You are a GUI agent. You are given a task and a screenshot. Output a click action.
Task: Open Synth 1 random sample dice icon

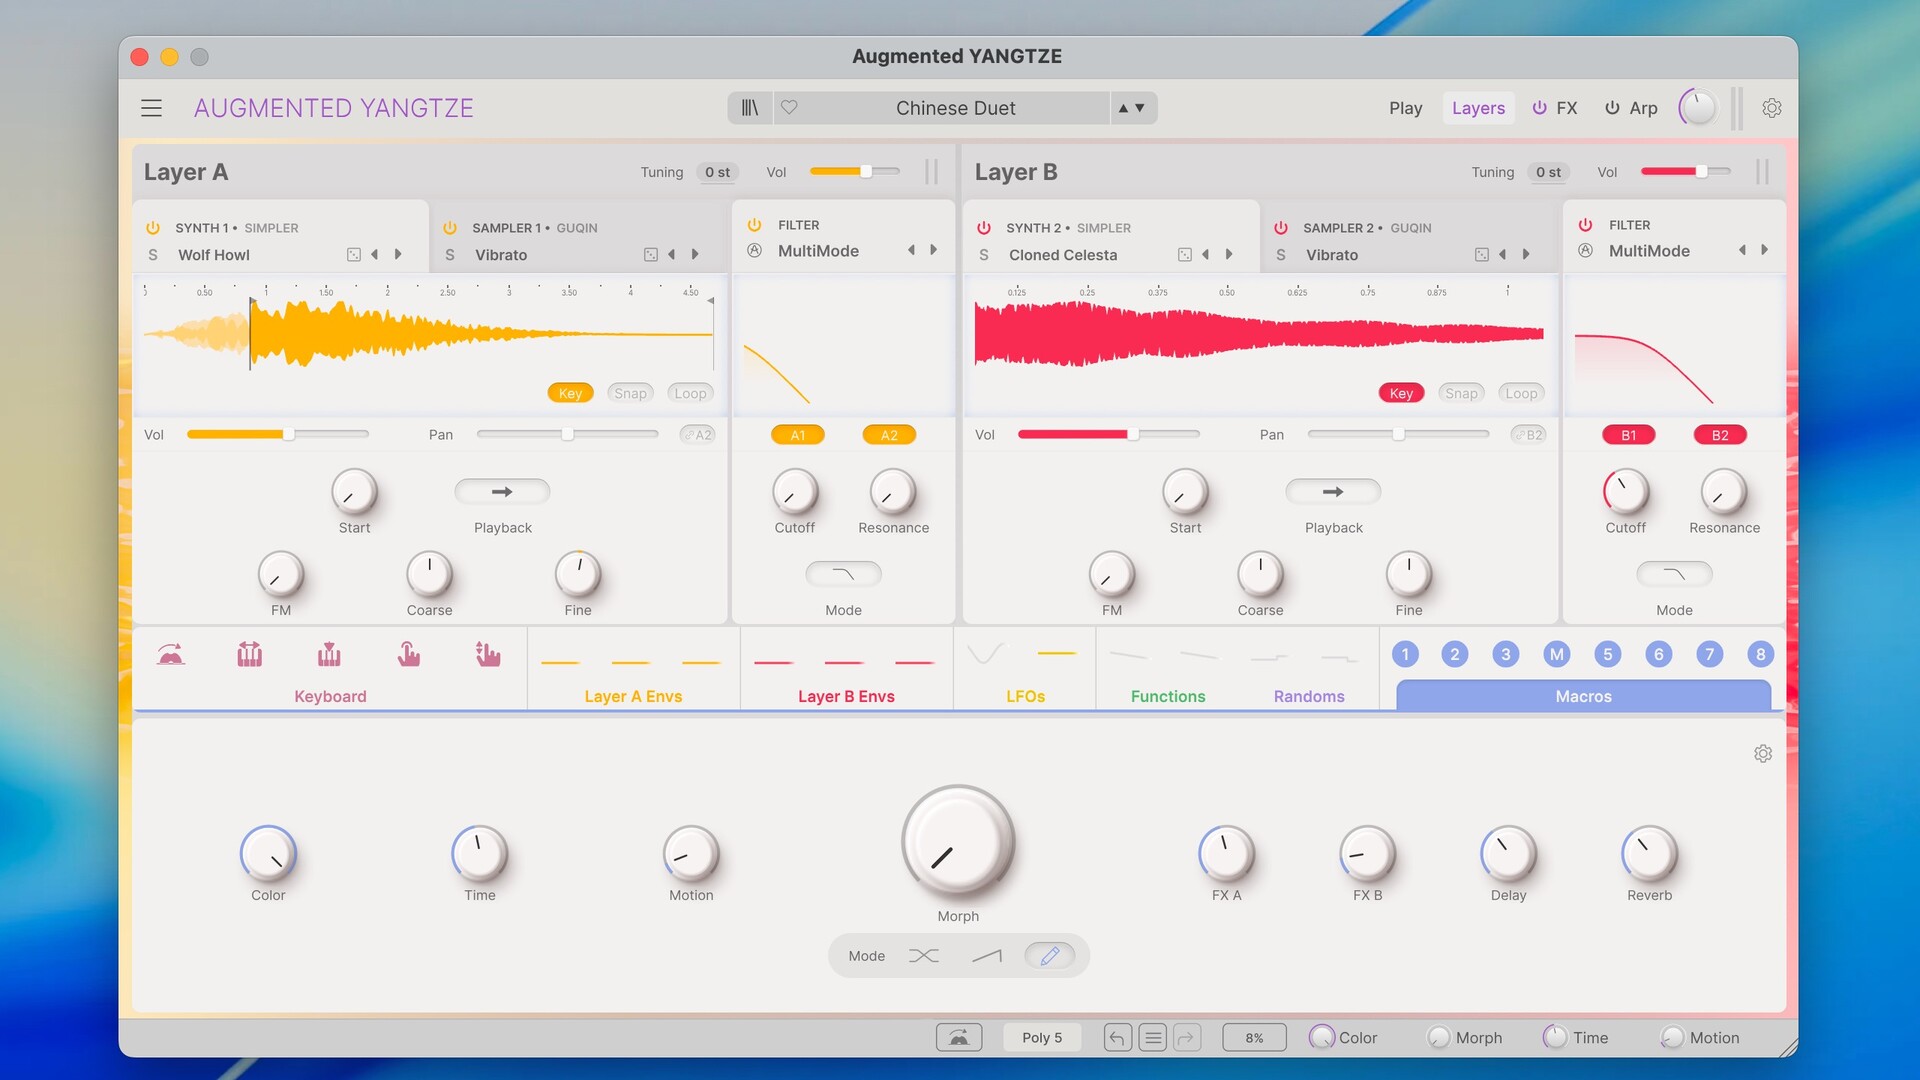pyautogui.click(x=354, y=255)
